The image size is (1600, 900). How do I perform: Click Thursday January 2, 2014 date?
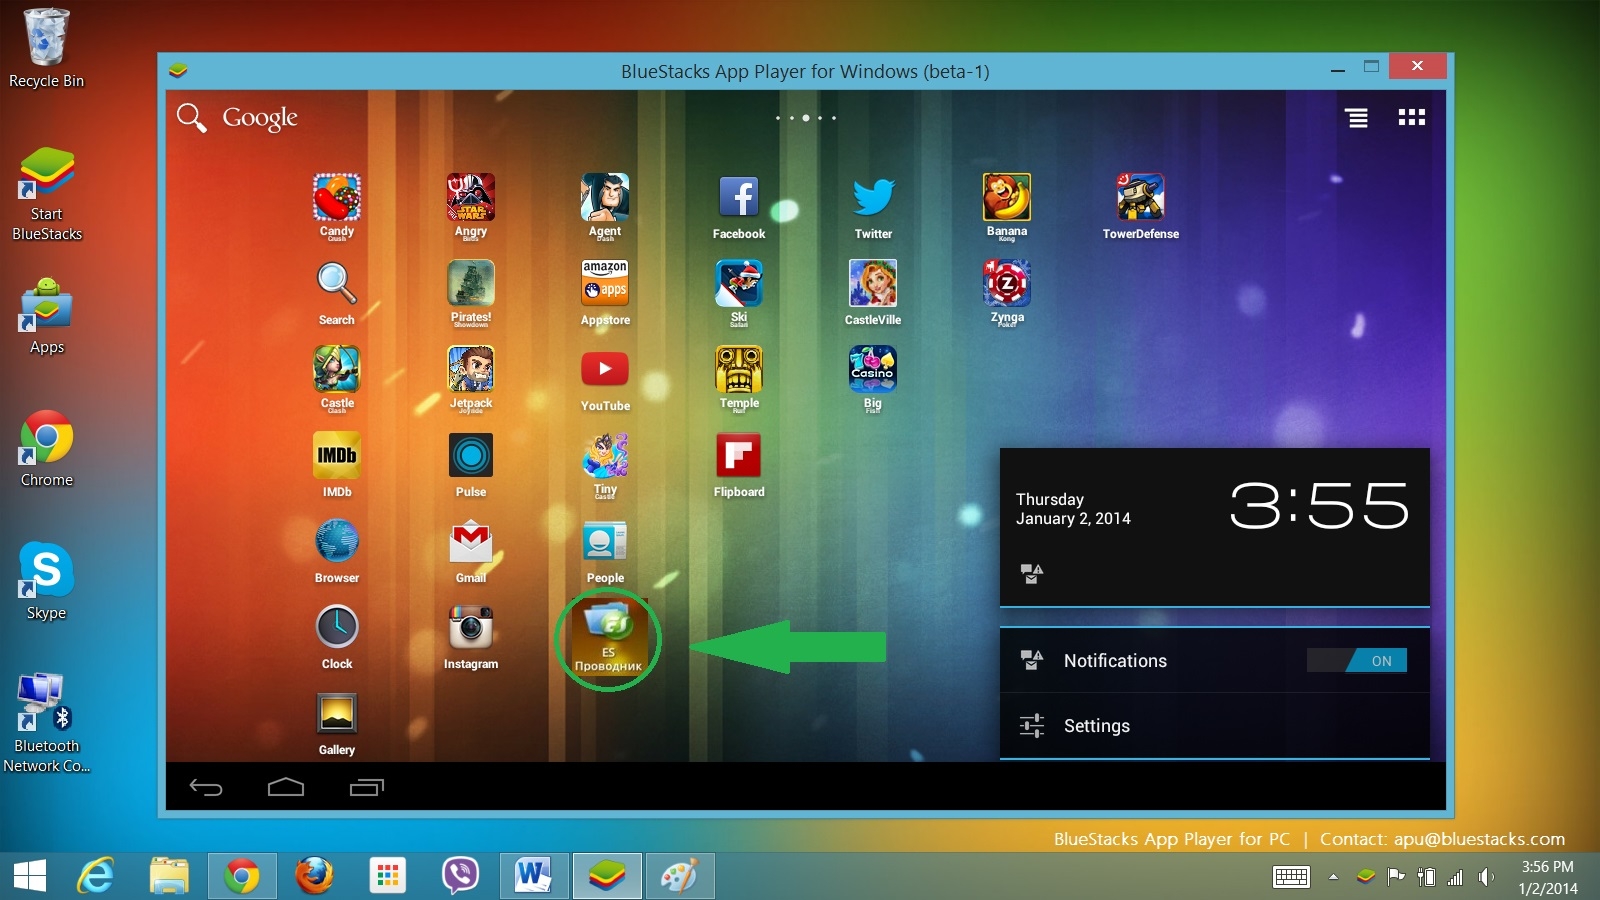(1073, 509)
